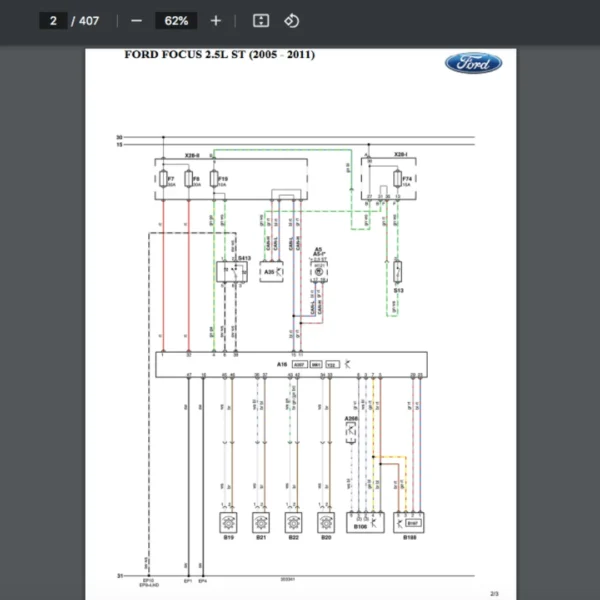Click the zoom in plus button
The image size is (600, 600).
coord(216,21)
